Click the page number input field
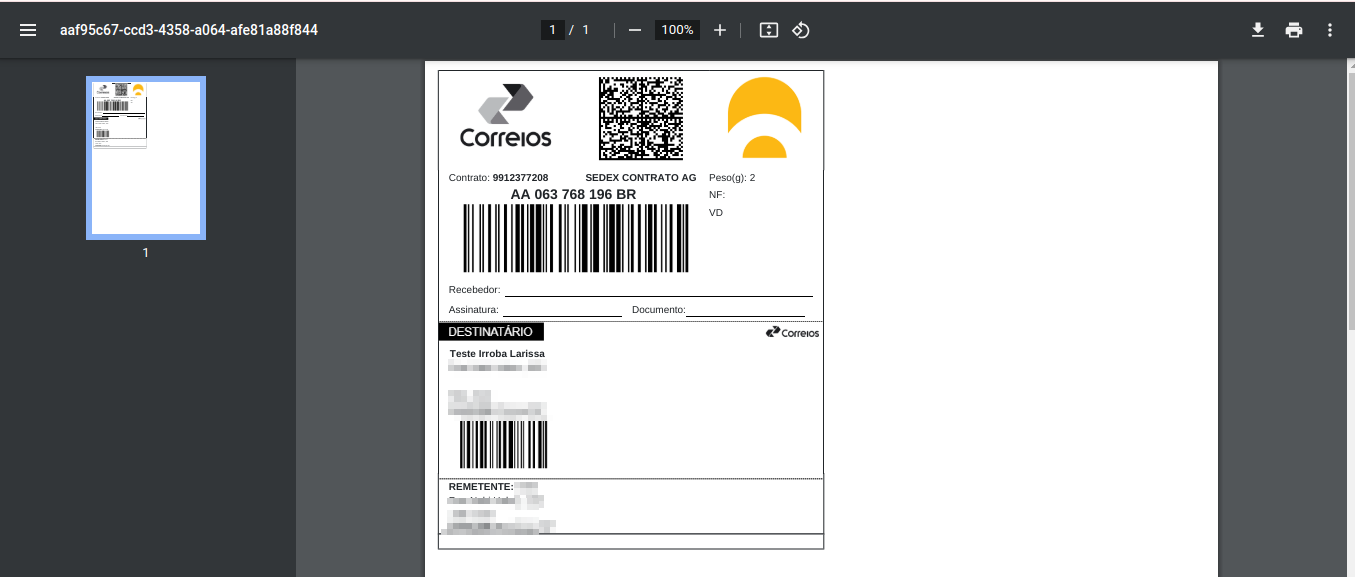 pyautogui.click(x=553, y=30)
